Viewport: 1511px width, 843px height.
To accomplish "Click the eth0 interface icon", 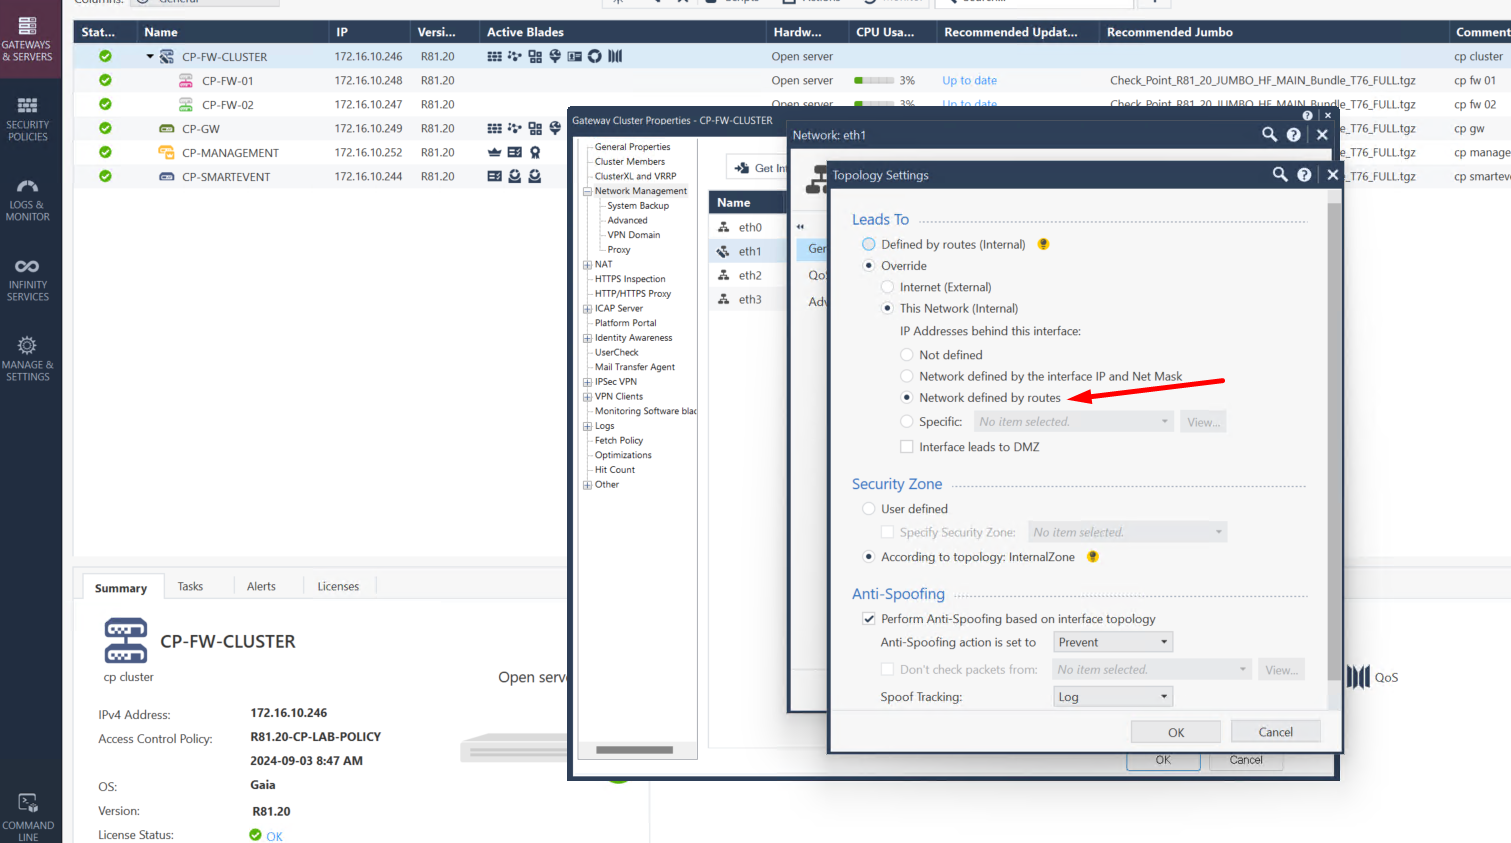I will 723,228.
